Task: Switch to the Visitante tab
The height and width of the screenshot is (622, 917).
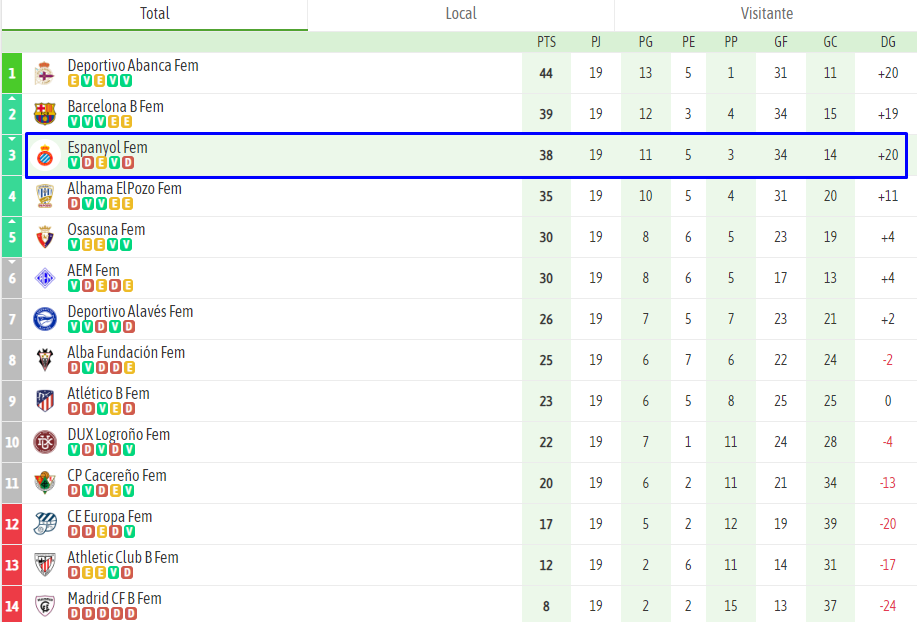Action: click(767, 14)
